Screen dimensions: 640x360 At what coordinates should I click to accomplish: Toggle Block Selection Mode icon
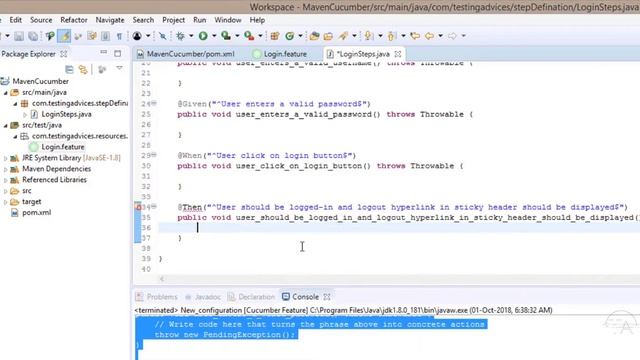(105, 36)
